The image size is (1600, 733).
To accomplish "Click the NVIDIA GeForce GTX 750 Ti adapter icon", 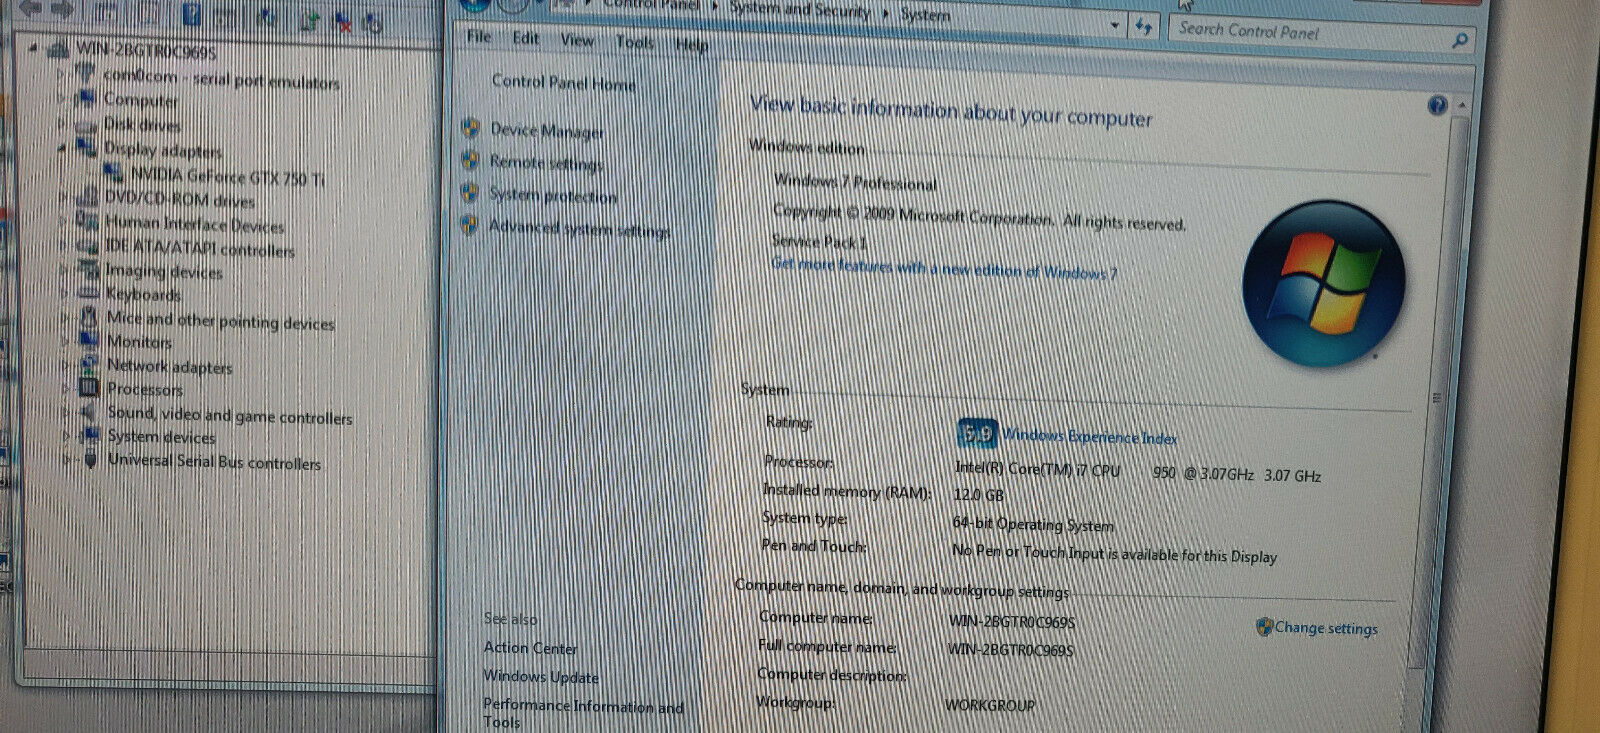I will [114, 172].
